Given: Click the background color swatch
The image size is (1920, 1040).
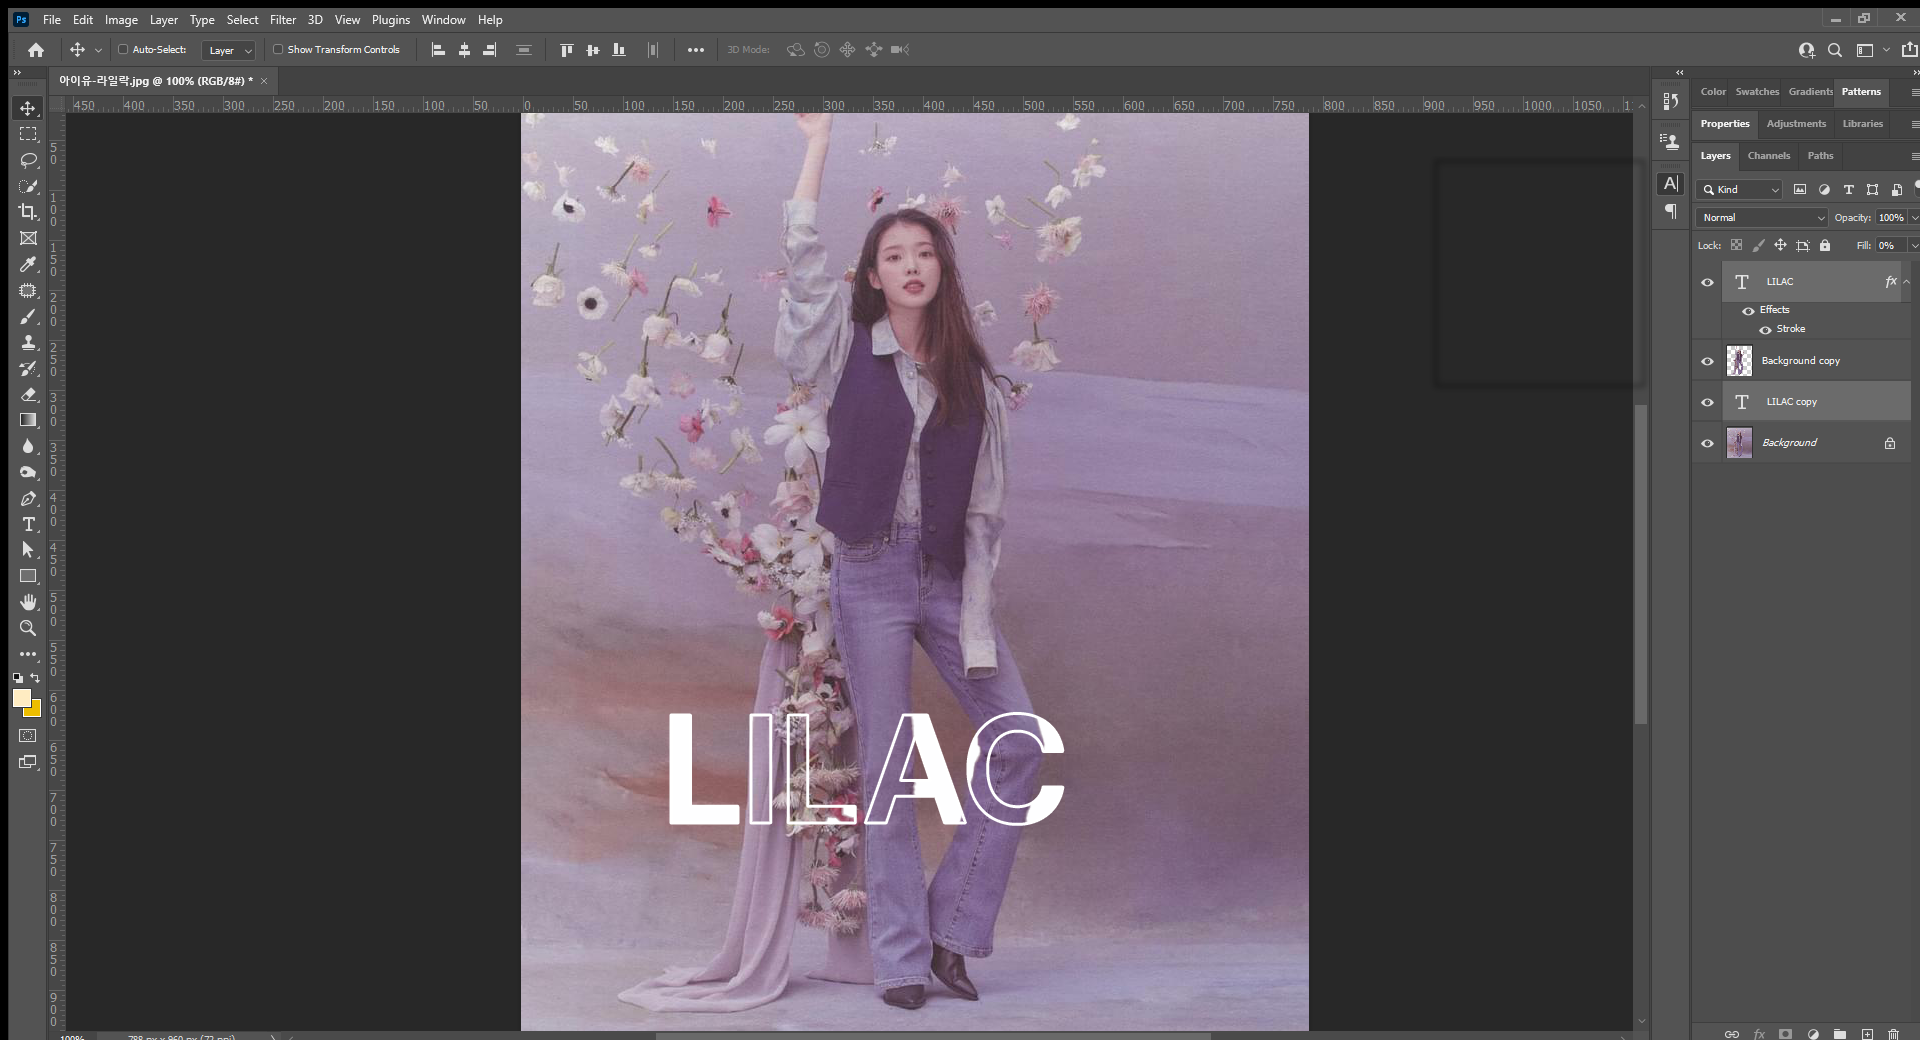Looking at the screenshot, I should coord(35,711).
